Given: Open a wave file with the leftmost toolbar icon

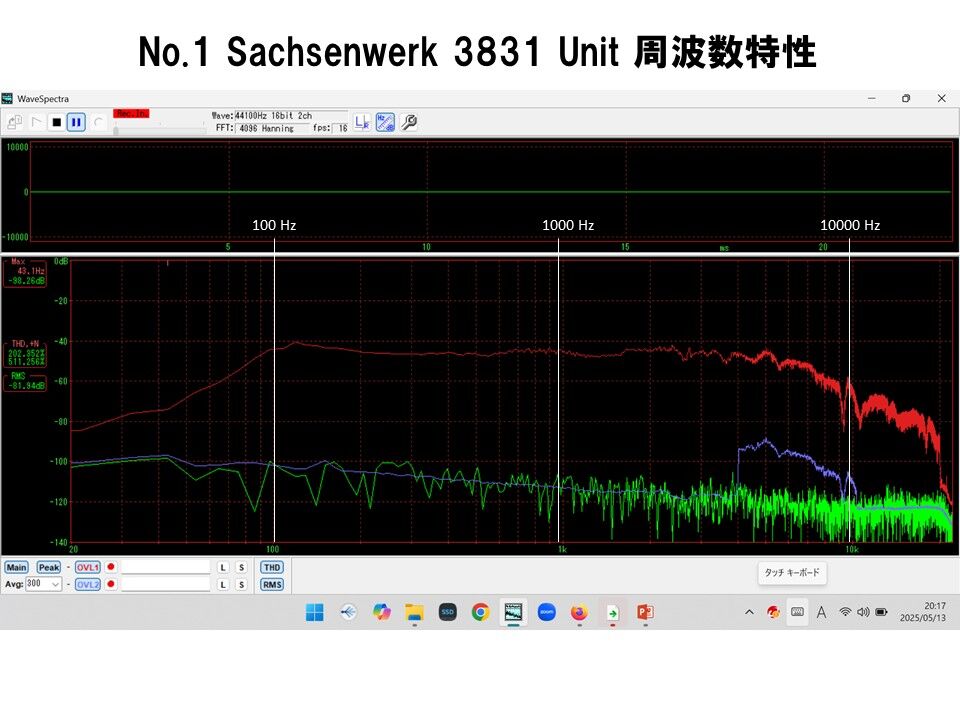Looking at the screenshot, I should tap(15, 121).
